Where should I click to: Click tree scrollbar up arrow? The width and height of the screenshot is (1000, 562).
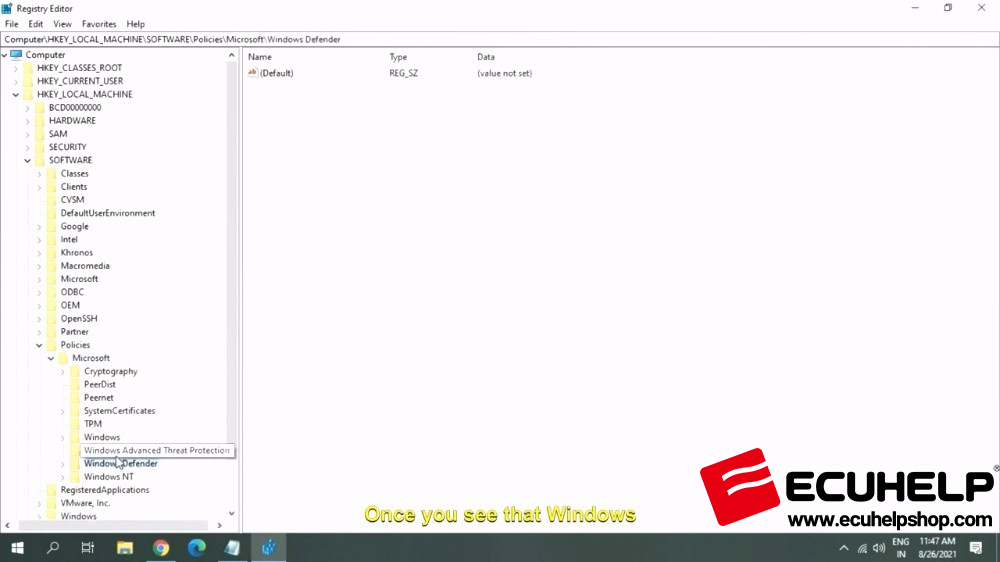click(232, 55)
